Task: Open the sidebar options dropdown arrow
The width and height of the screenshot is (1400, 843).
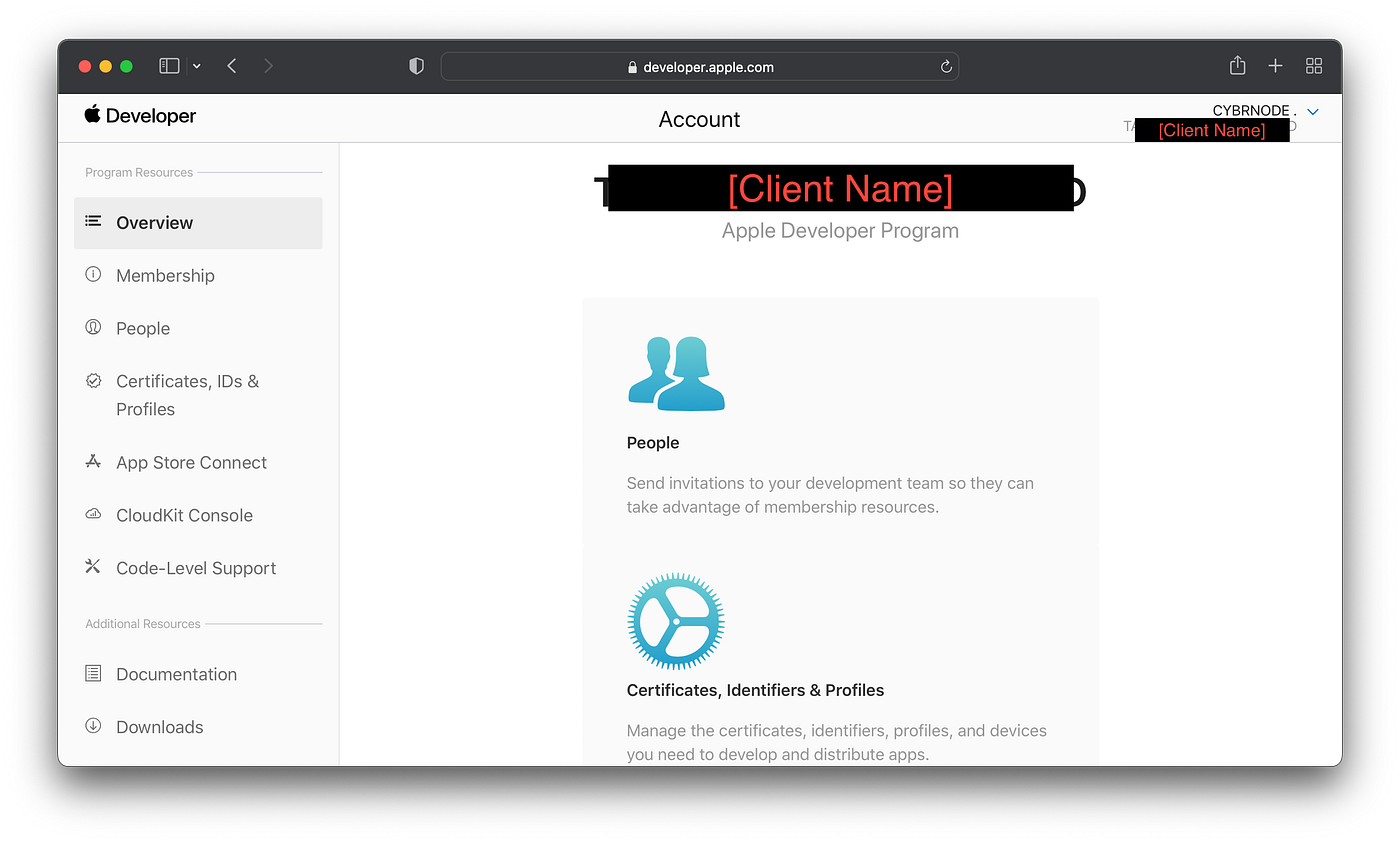Action: 196,66
